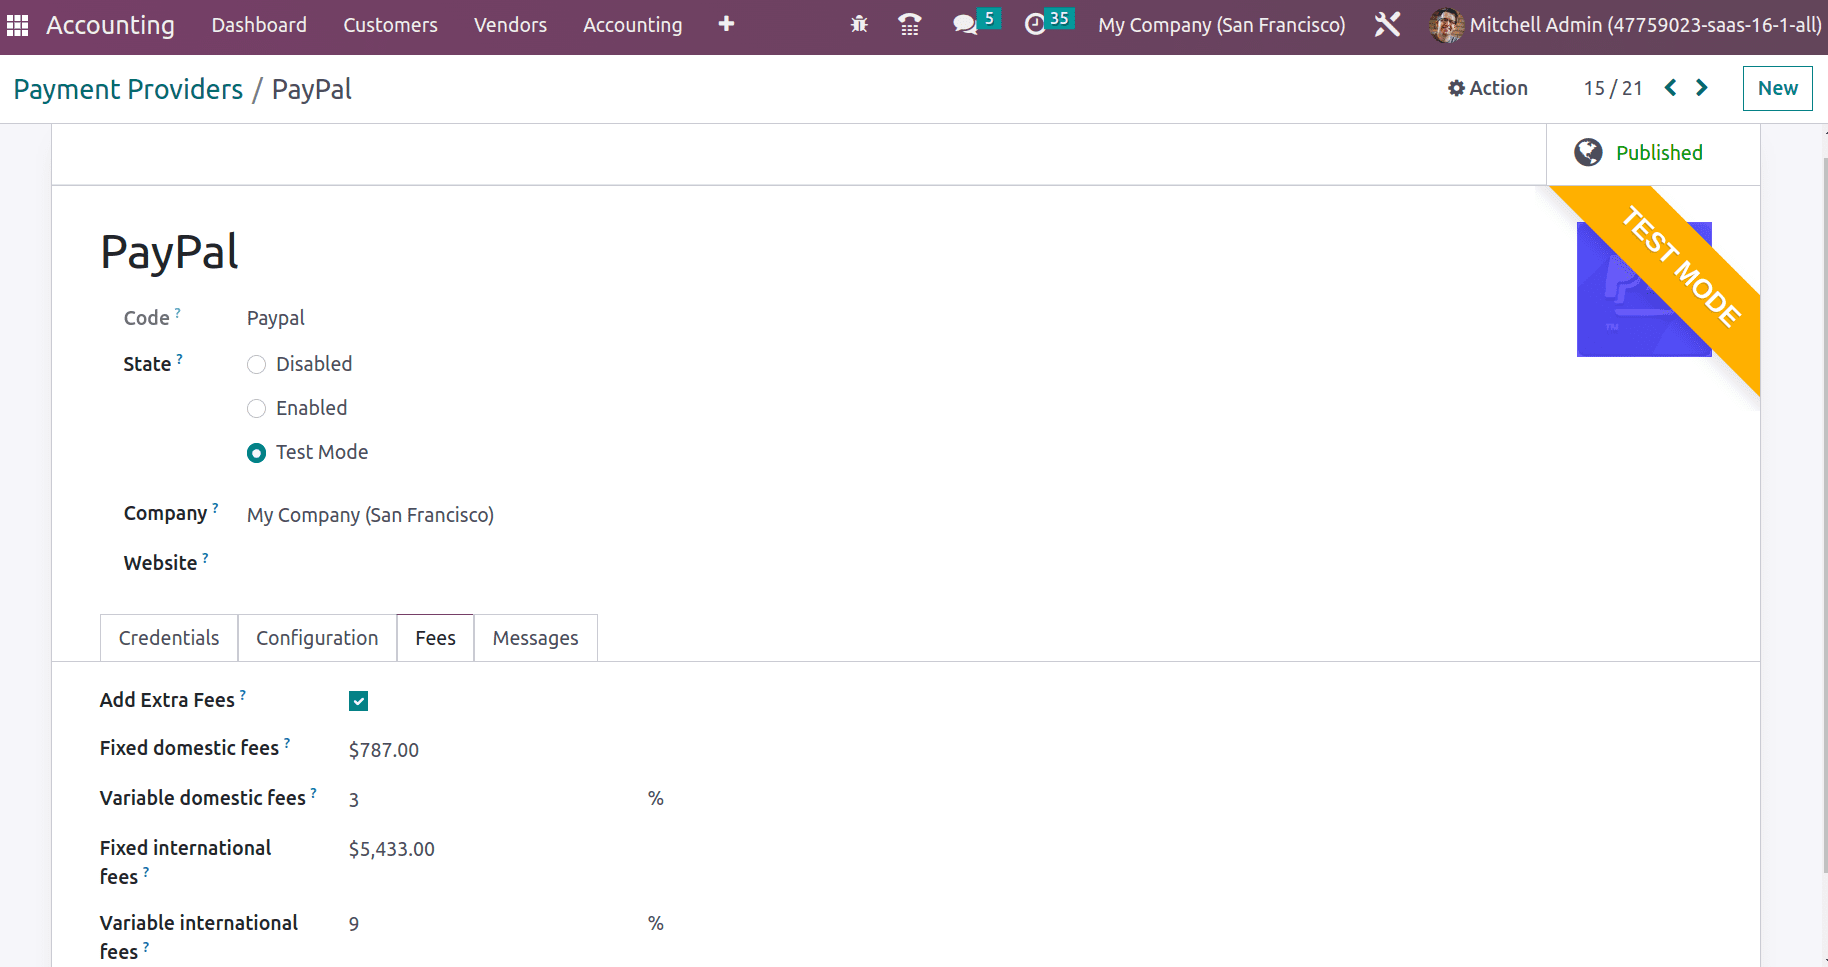Open the Action dropdown menu
The width and height of the screenshot is (1828, 967).
(1488, 88)
